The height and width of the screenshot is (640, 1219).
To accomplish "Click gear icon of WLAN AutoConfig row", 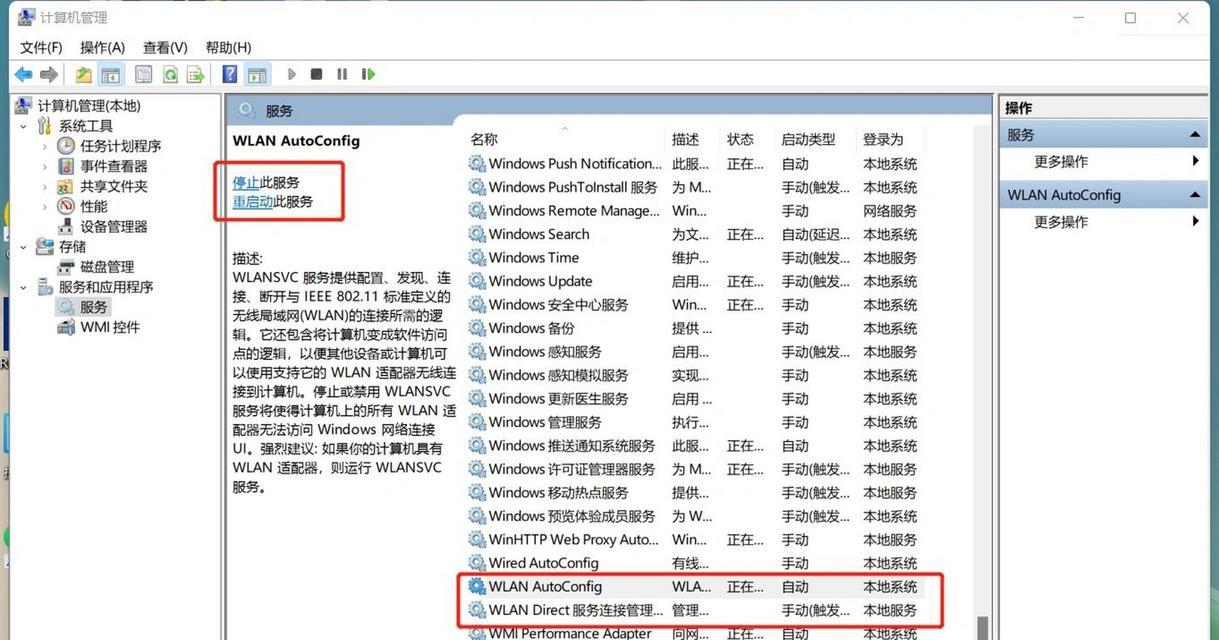I will pos(477,587).
